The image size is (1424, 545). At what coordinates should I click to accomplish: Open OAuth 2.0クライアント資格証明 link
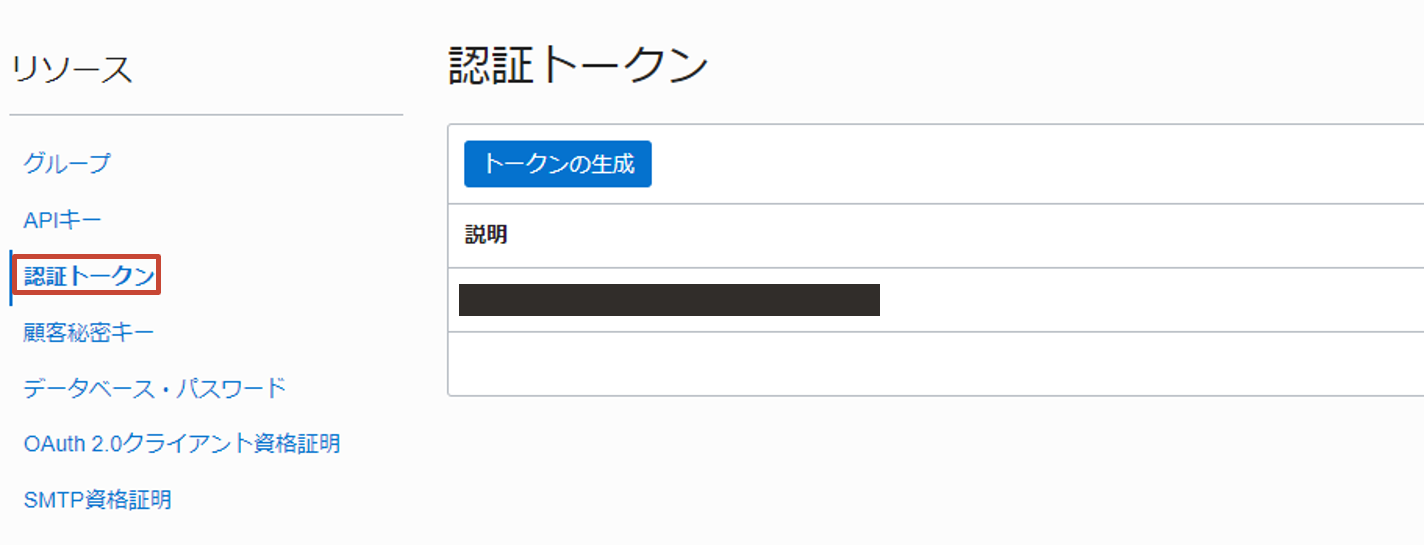pyautogui.click(x=182, y=443)
